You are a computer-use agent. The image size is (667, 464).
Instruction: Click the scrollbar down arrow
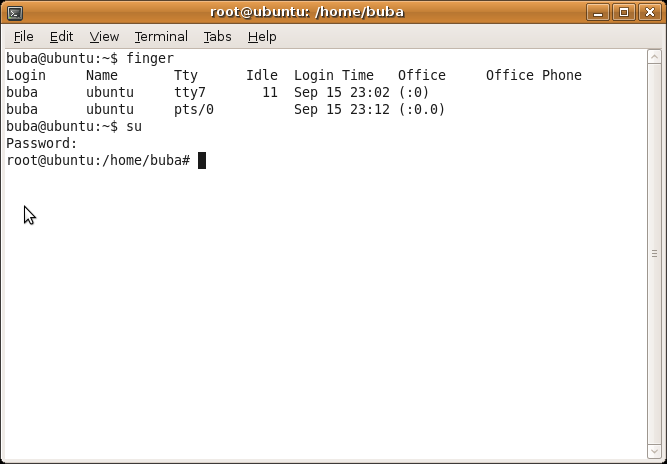point(654,452)
